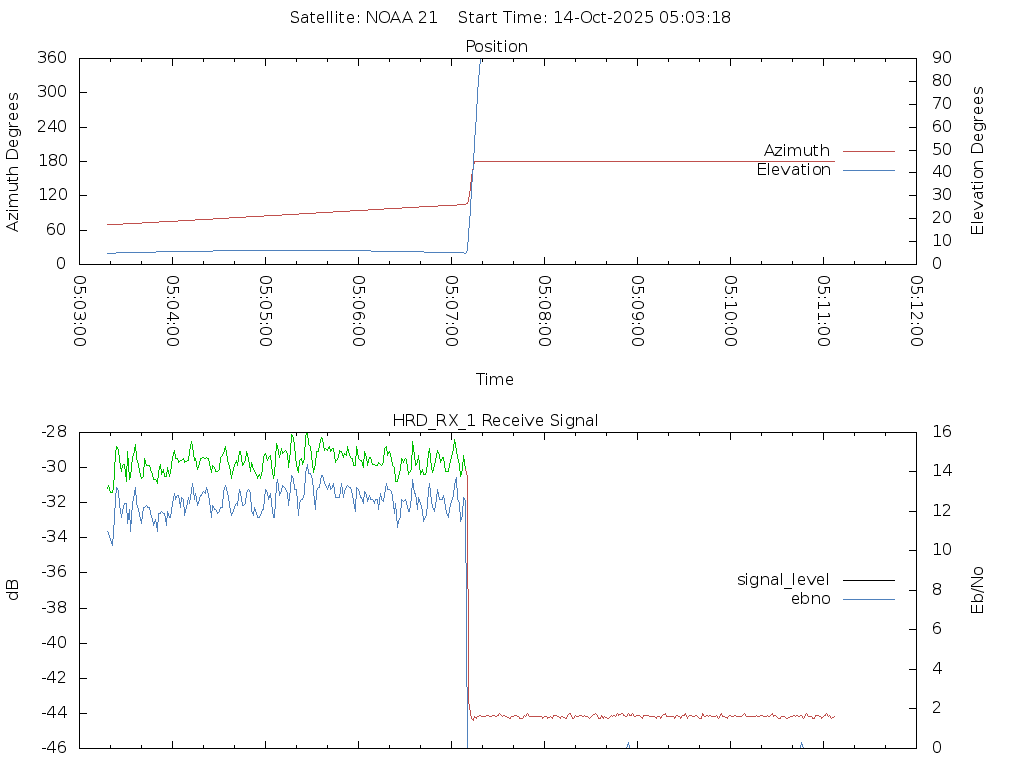Click the Eb/No axis label
Screen dimensions: 1024x768
coord(978,589)
